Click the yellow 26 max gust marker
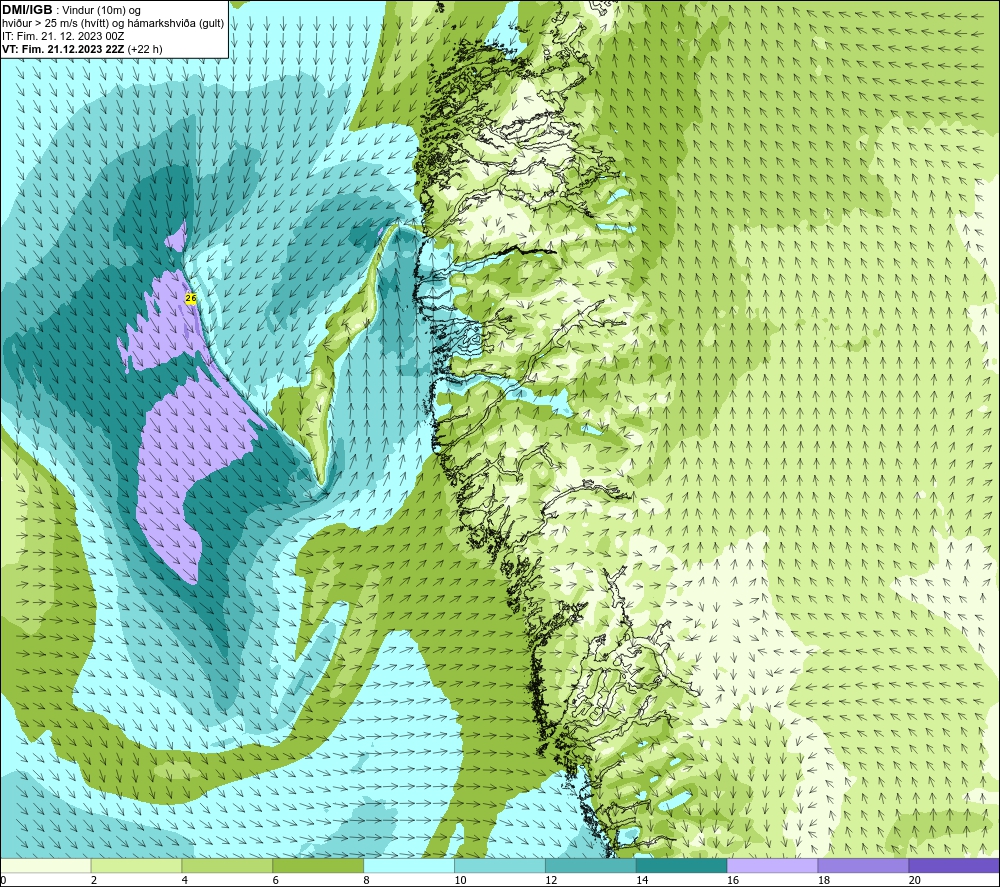Screen dimensions: 1000x887 click(x=191, y=298)
